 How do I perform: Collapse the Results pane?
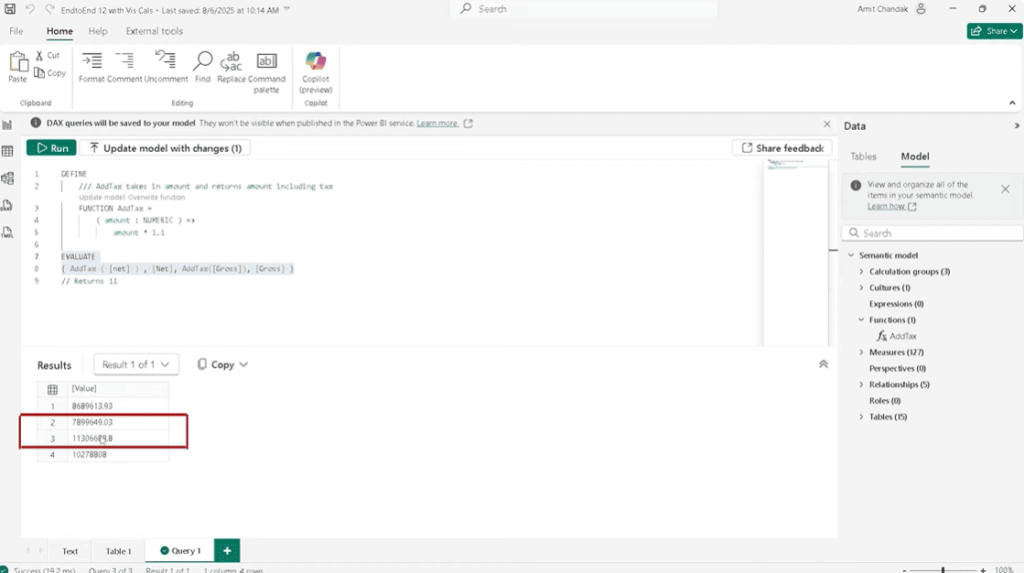coord(823,364)
